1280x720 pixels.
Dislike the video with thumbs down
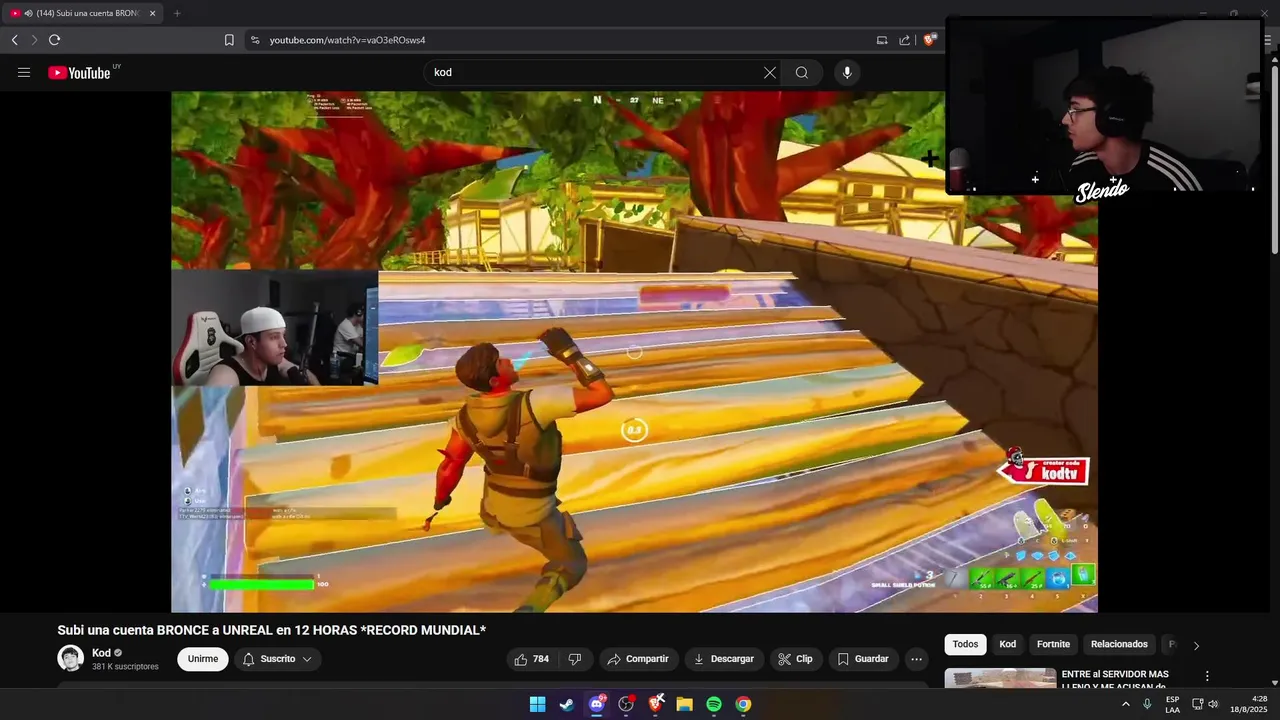point(575,659)
